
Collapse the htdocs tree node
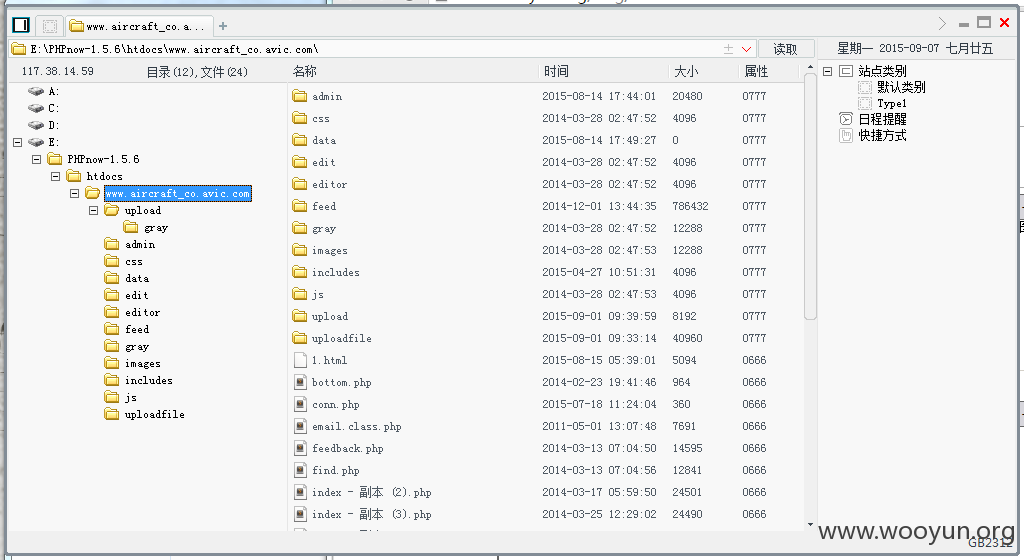(56, 176)
